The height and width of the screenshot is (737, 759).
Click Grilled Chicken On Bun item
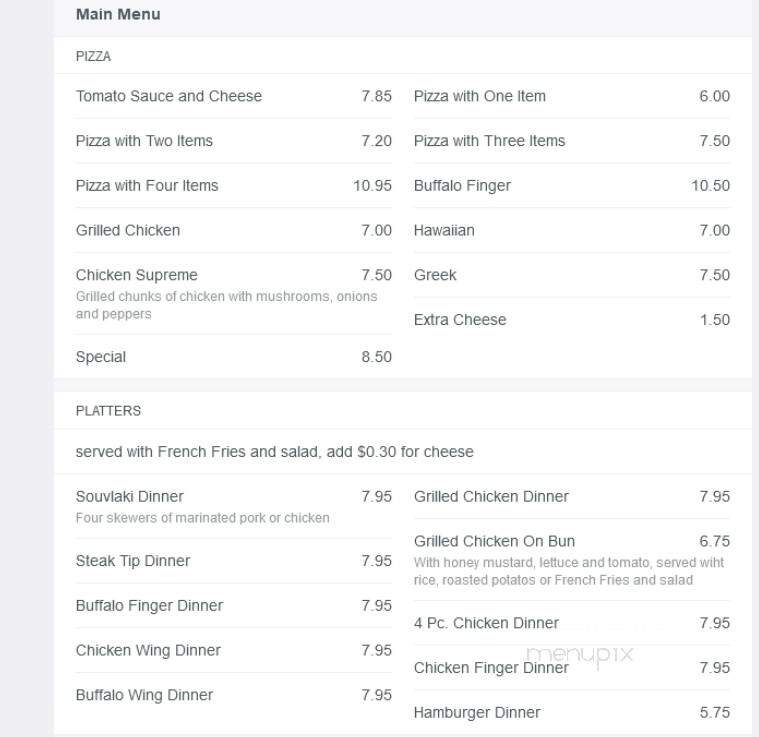click(x=494, y=541)
